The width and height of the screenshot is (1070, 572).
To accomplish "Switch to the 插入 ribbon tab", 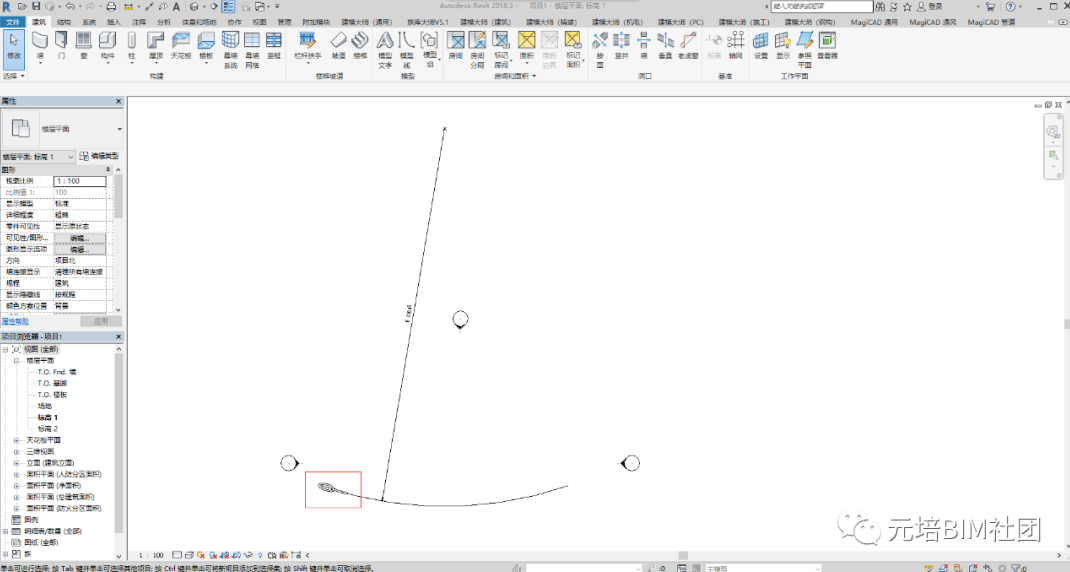I will tap(114, 22).
